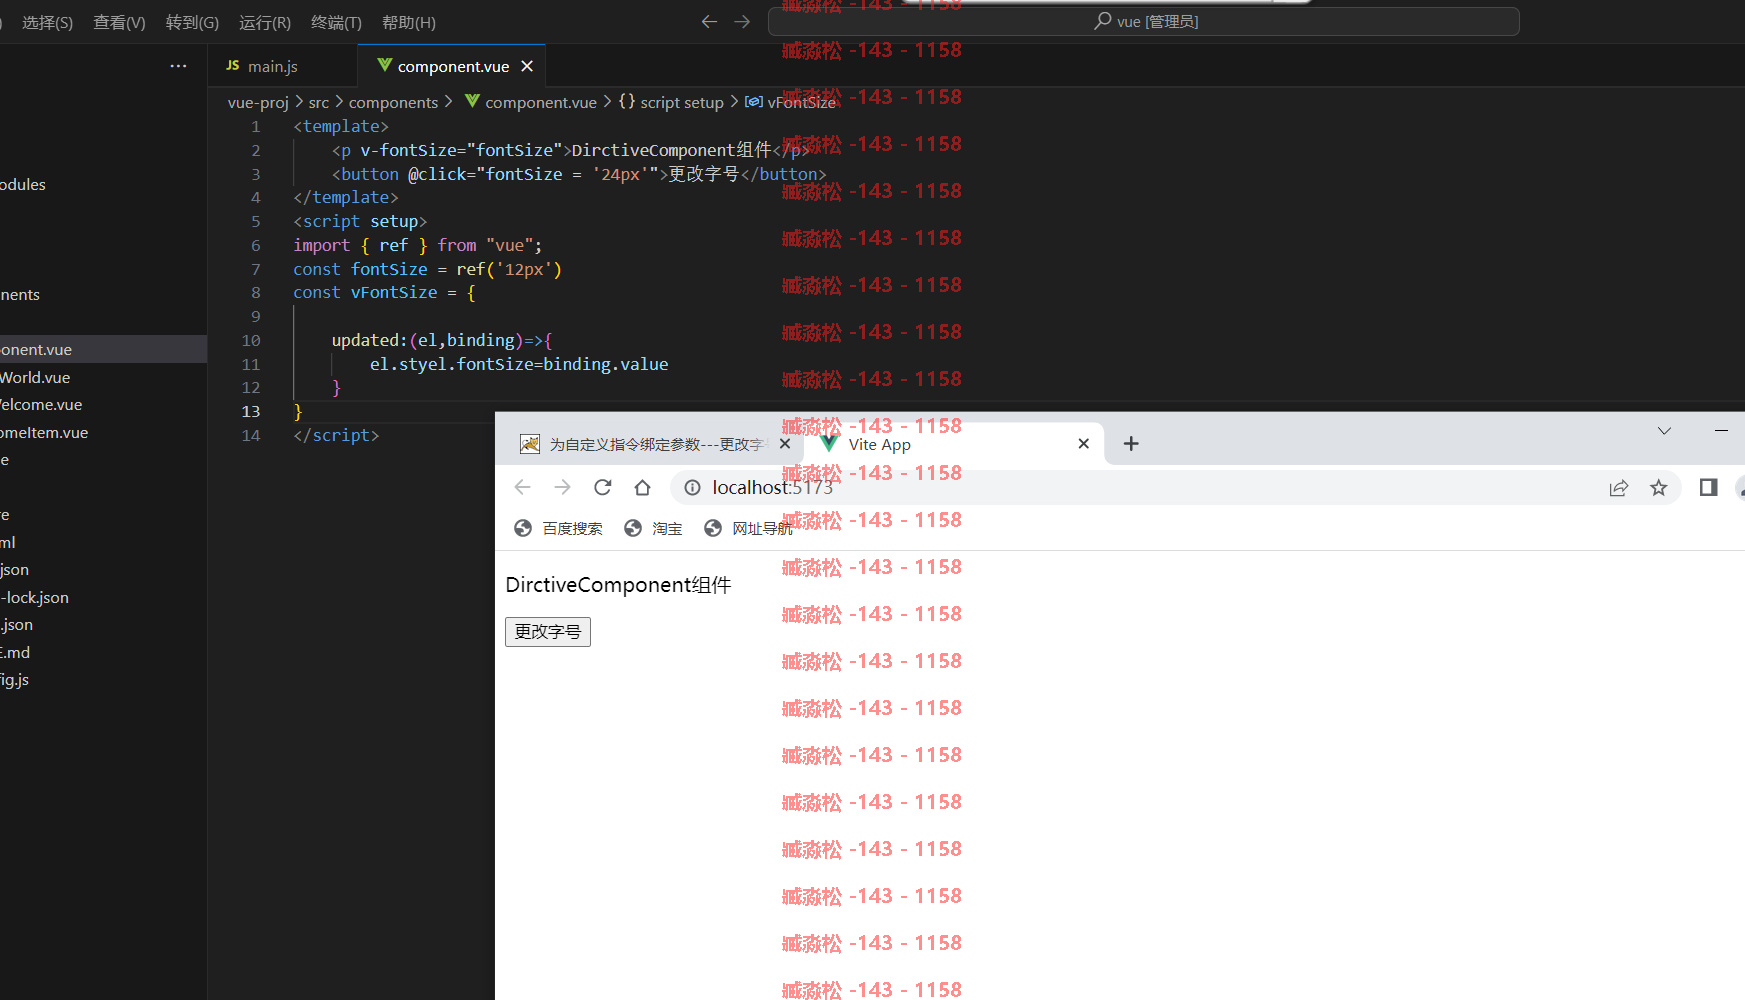Screen dimensions: 1745x1000
Task: Open the vite.config.js file in explorer
Action: tap(103, 679)
